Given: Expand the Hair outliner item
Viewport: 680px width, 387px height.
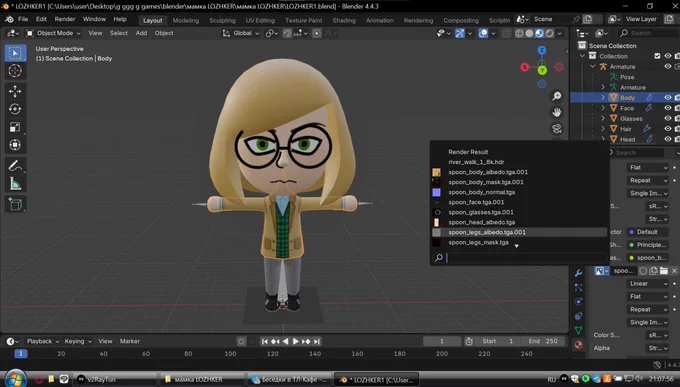Looking at the screenshot, I should (x=603, y=129).
